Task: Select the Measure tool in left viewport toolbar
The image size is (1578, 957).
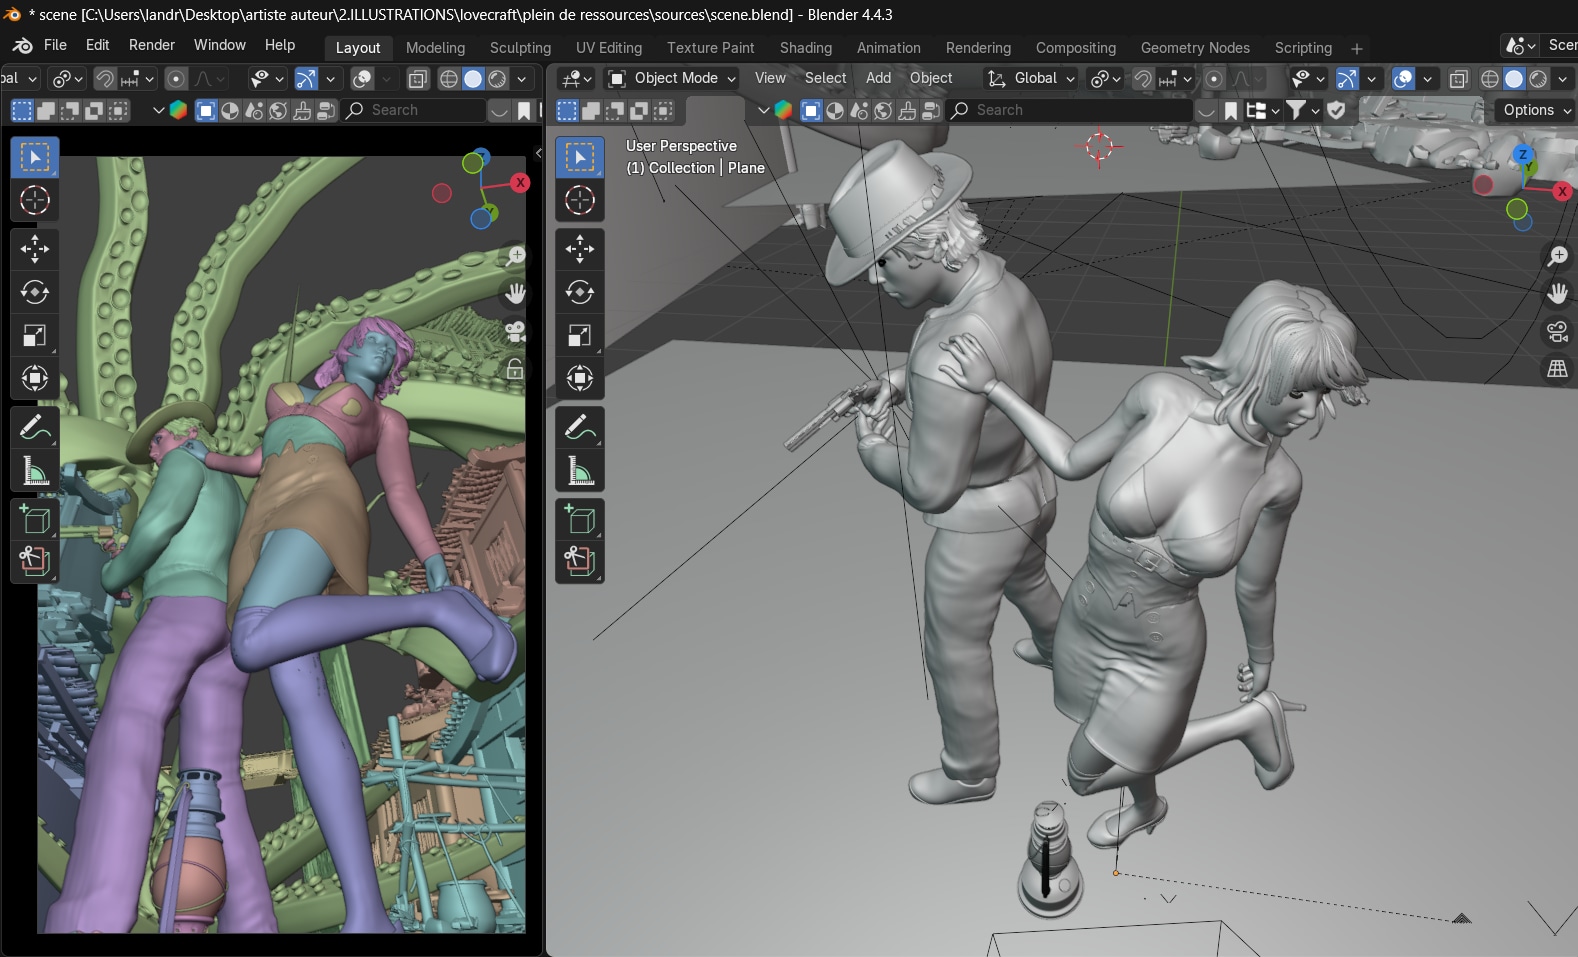Action: click(35, 470)
